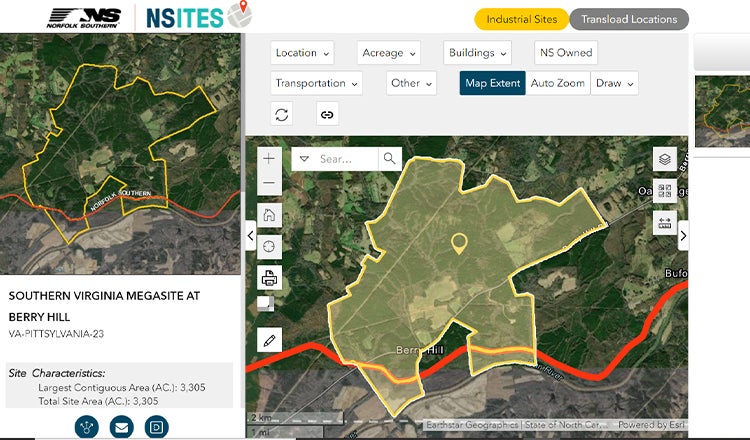Toggle the Map Extent filter

pyautogui.click(x=492, y=83)
